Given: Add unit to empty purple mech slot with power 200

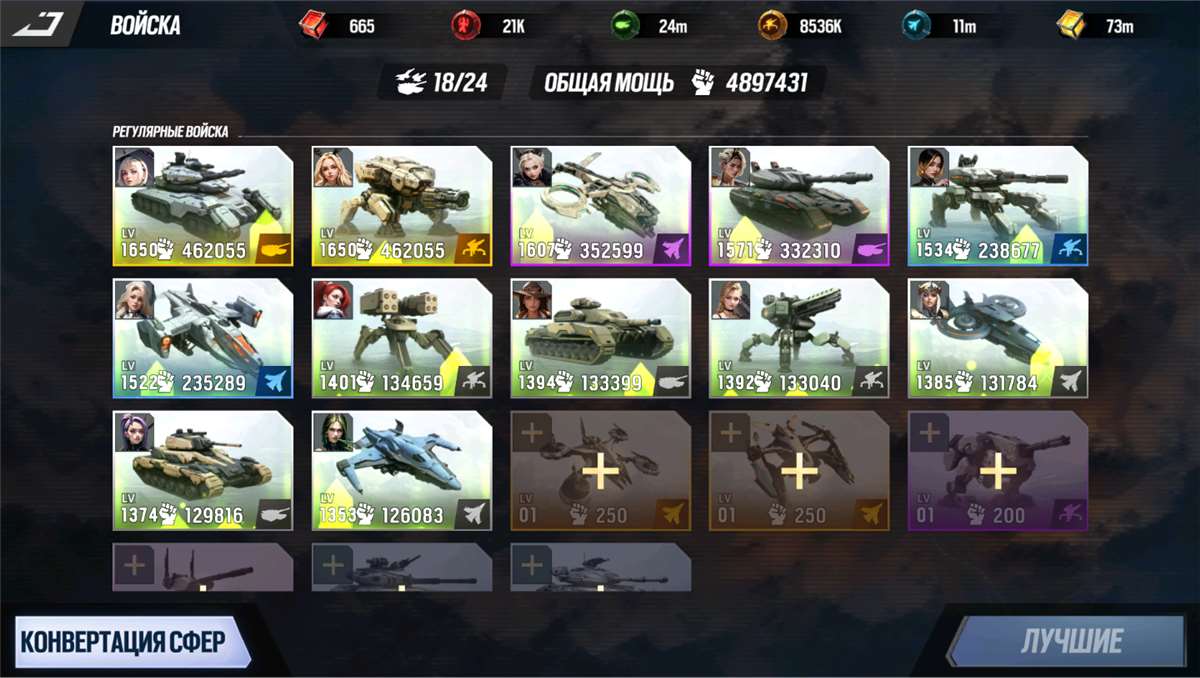Looking at the screenshot, I should pyautogui.click(x=998, y=470).
